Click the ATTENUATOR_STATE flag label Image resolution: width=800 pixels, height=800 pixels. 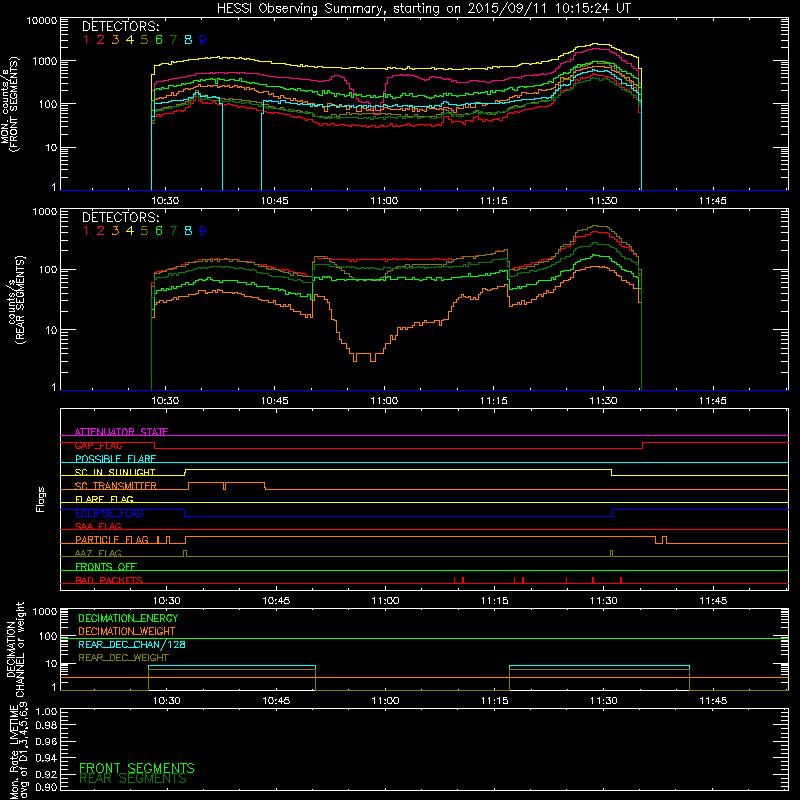coord(121,432)
